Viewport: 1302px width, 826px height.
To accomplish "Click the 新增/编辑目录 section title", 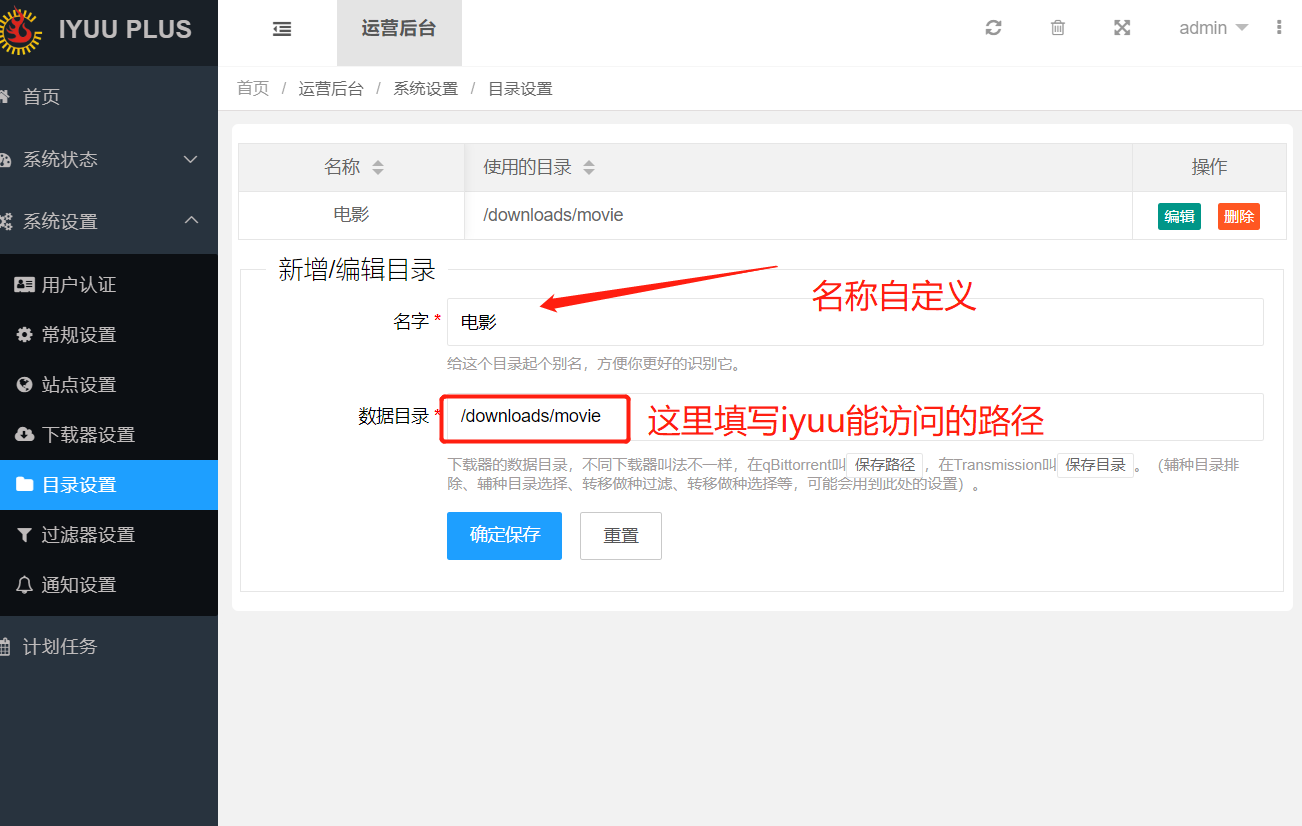I will (x=357, y=270).
